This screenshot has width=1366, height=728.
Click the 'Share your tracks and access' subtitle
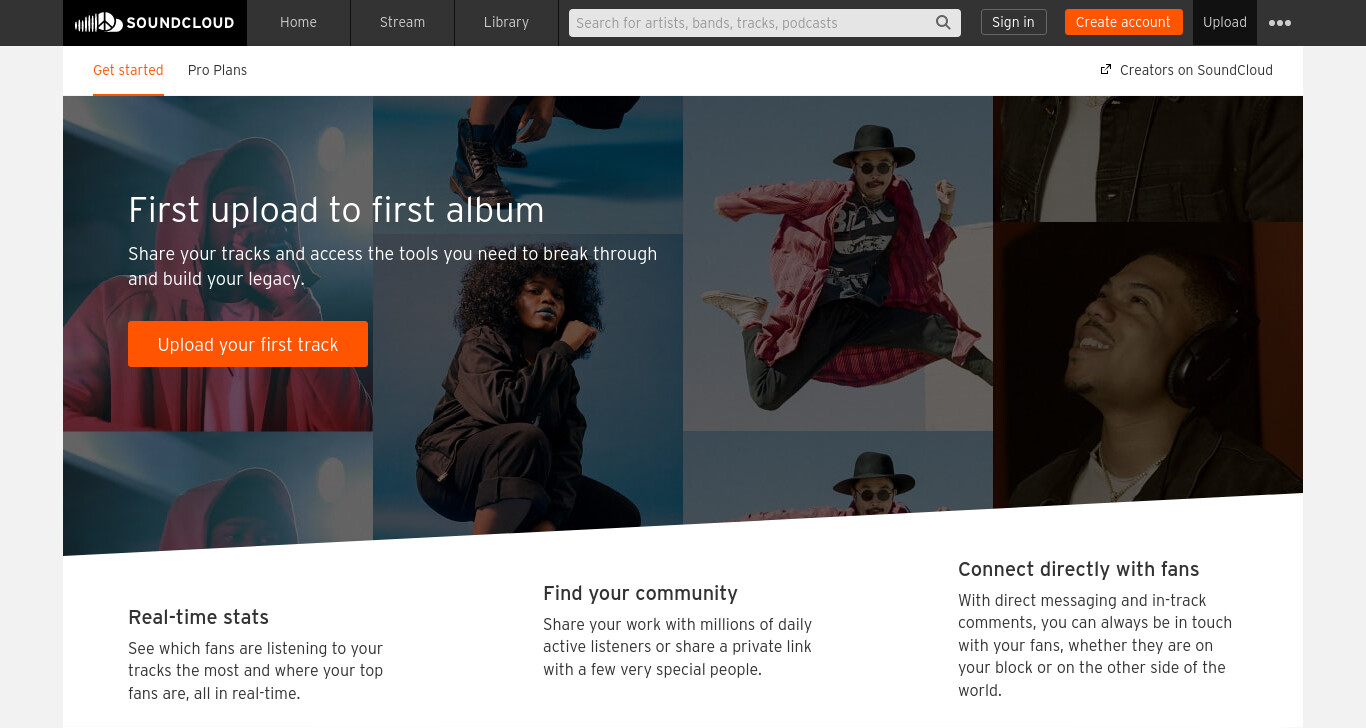392,266
